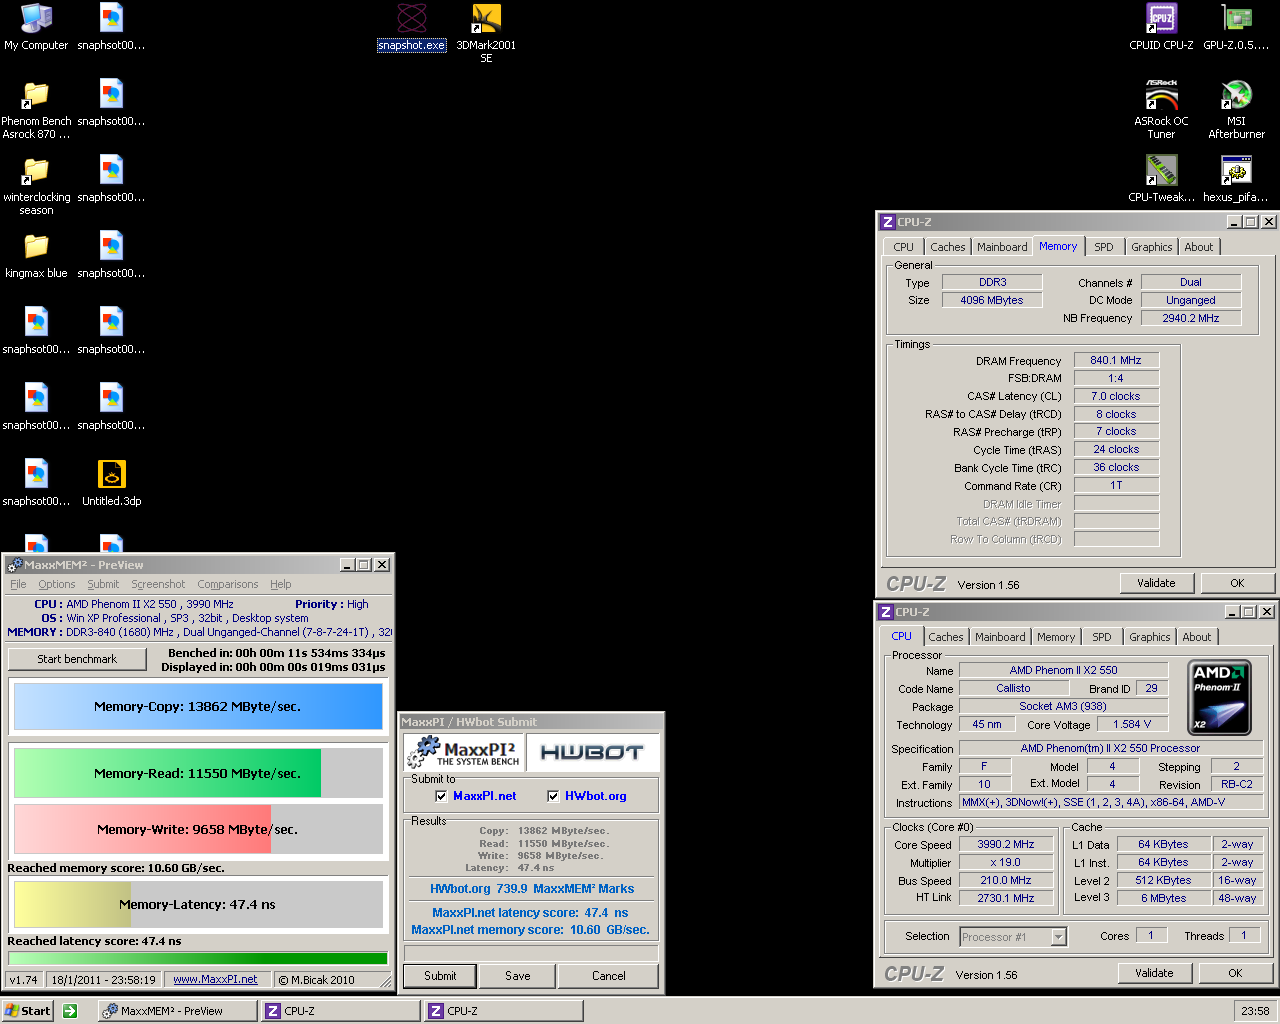Switch to Caches tab in the Memory CPU-Z window
The width and height of the screenshot is (1280, 1024).
click(x=948, y=247)
